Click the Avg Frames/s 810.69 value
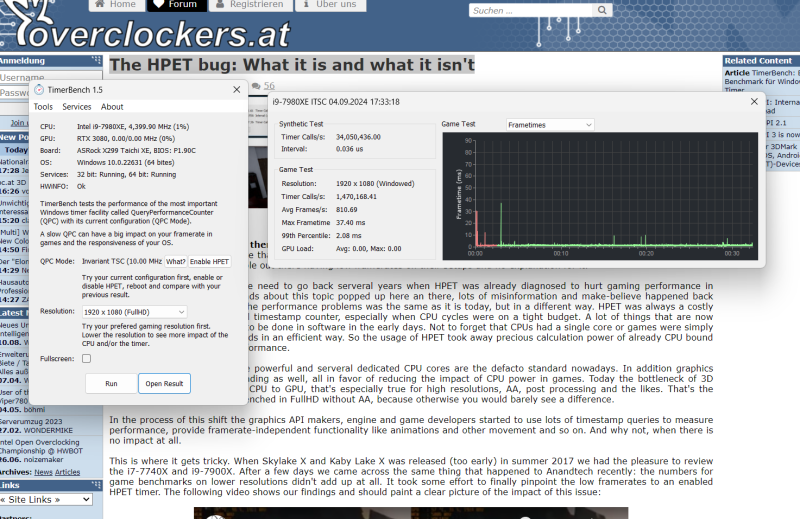The image size is (800, 519). (x=346, y=210)
